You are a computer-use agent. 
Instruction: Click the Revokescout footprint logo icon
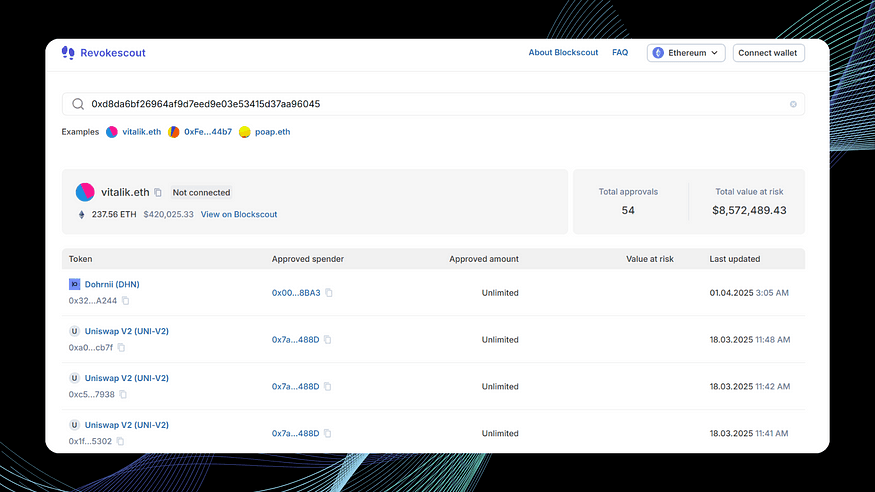coord(68,52)
